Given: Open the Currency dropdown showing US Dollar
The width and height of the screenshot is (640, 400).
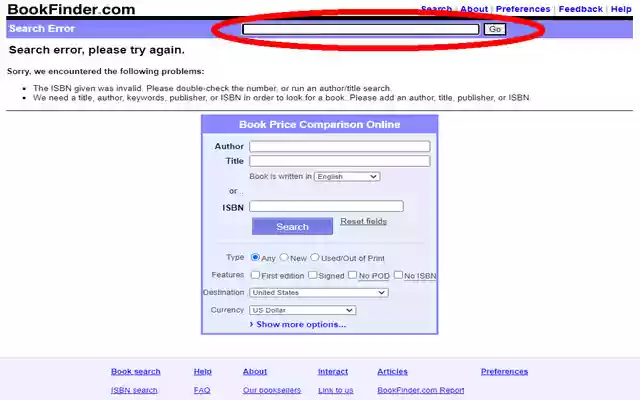Looking at the screenshot, I should [302, 310].
